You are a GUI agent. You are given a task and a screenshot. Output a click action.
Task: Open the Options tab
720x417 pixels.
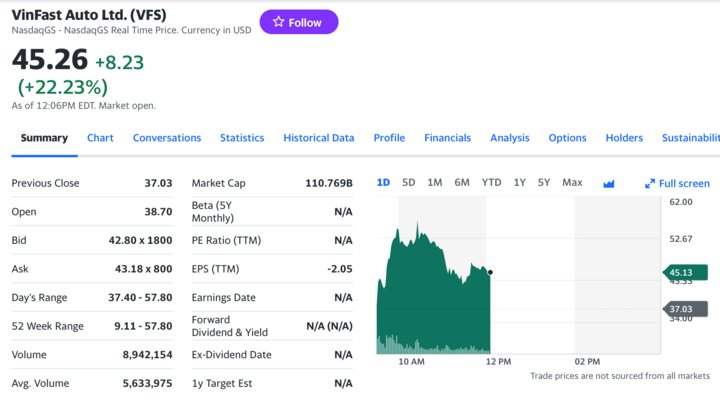567,138
